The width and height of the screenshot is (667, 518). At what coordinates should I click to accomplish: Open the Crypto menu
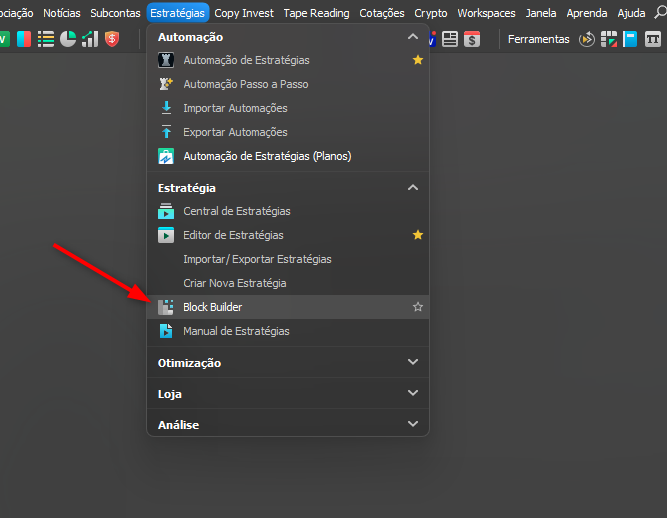coord(431,13)
